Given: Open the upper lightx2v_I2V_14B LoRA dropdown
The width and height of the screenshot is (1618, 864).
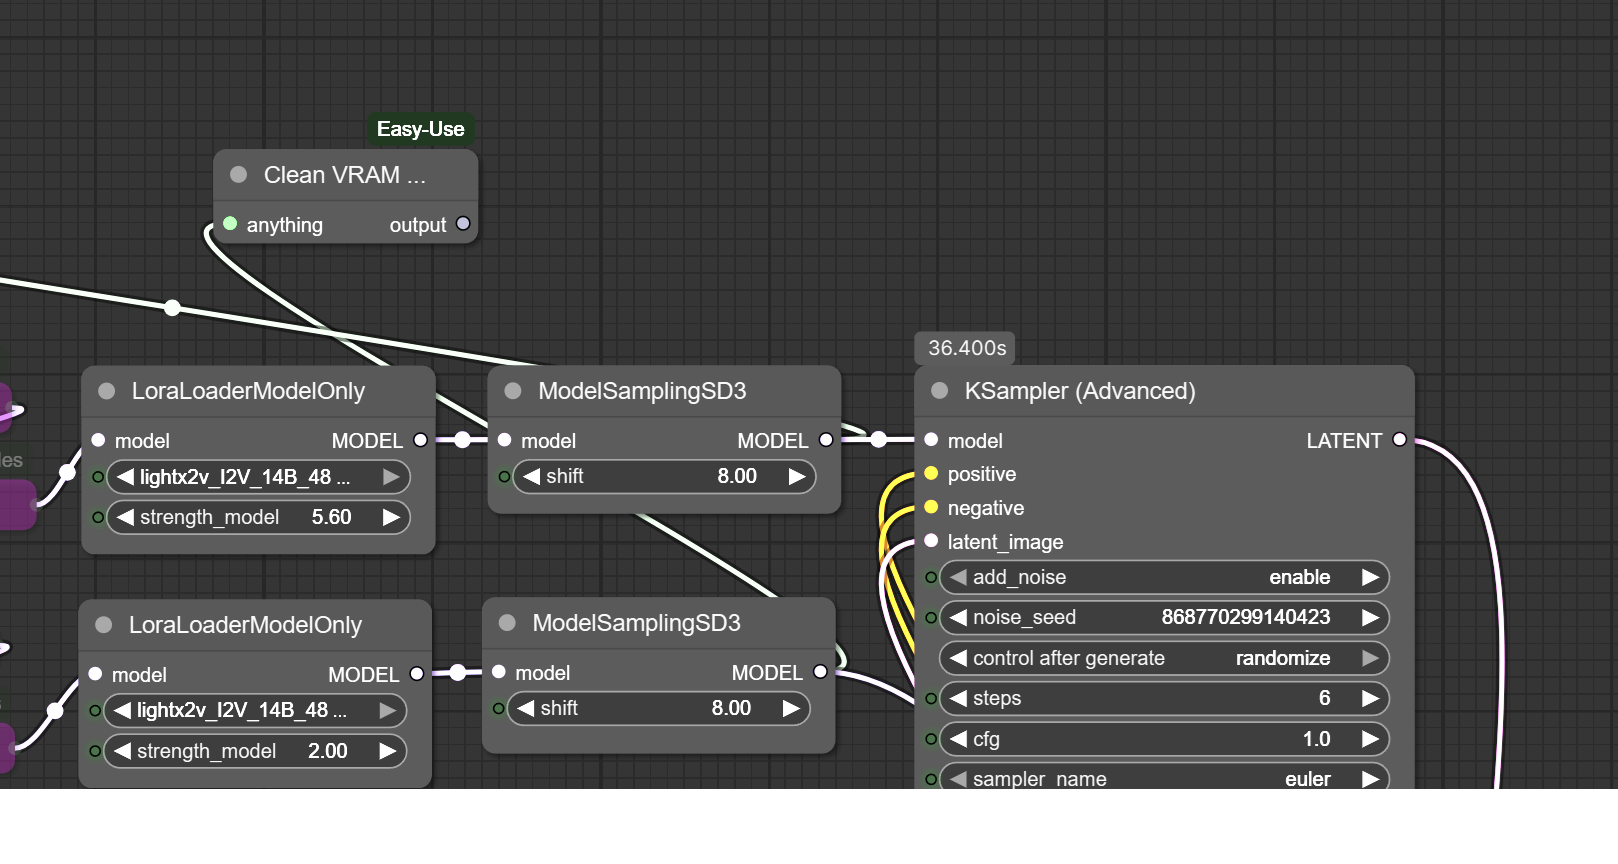Looking at the screenshot, I should click(x=258, y=477).
